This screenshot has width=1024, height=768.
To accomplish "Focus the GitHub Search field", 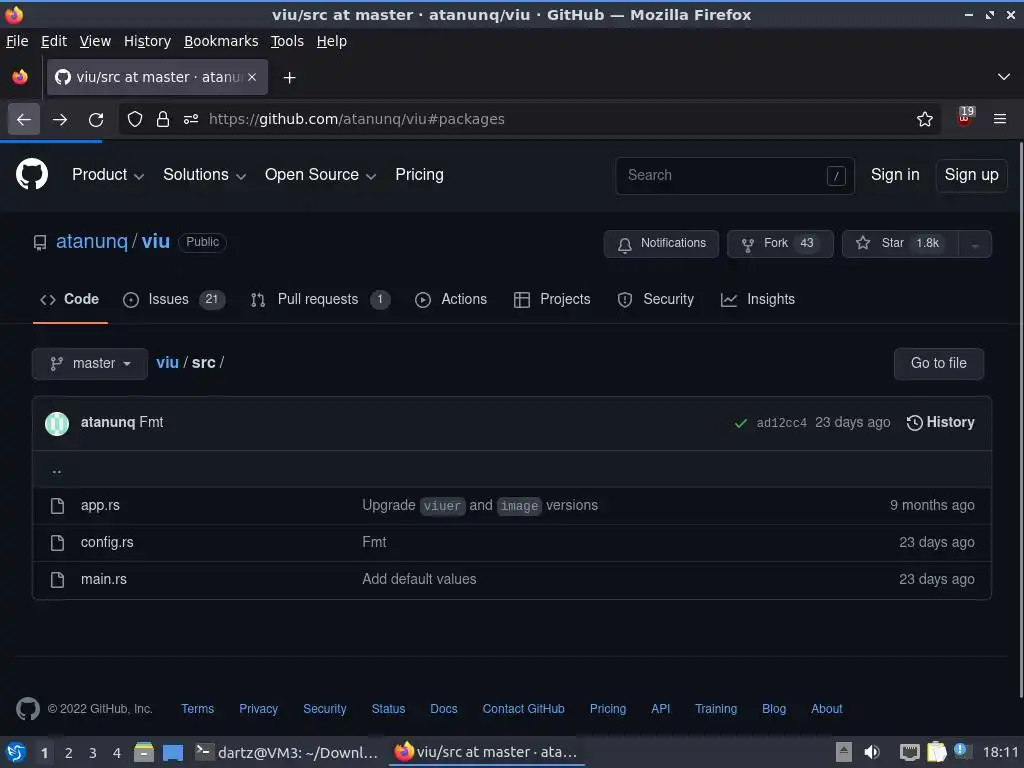I will tap(735, 176).
